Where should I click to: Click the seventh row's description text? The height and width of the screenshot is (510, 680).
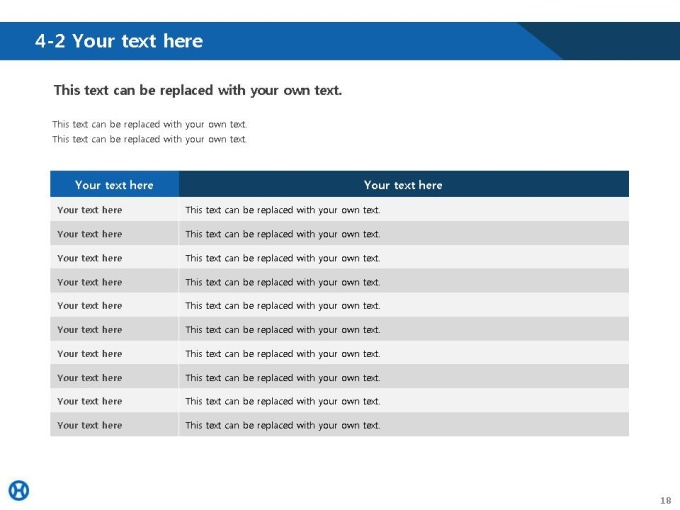pos(283,354)
